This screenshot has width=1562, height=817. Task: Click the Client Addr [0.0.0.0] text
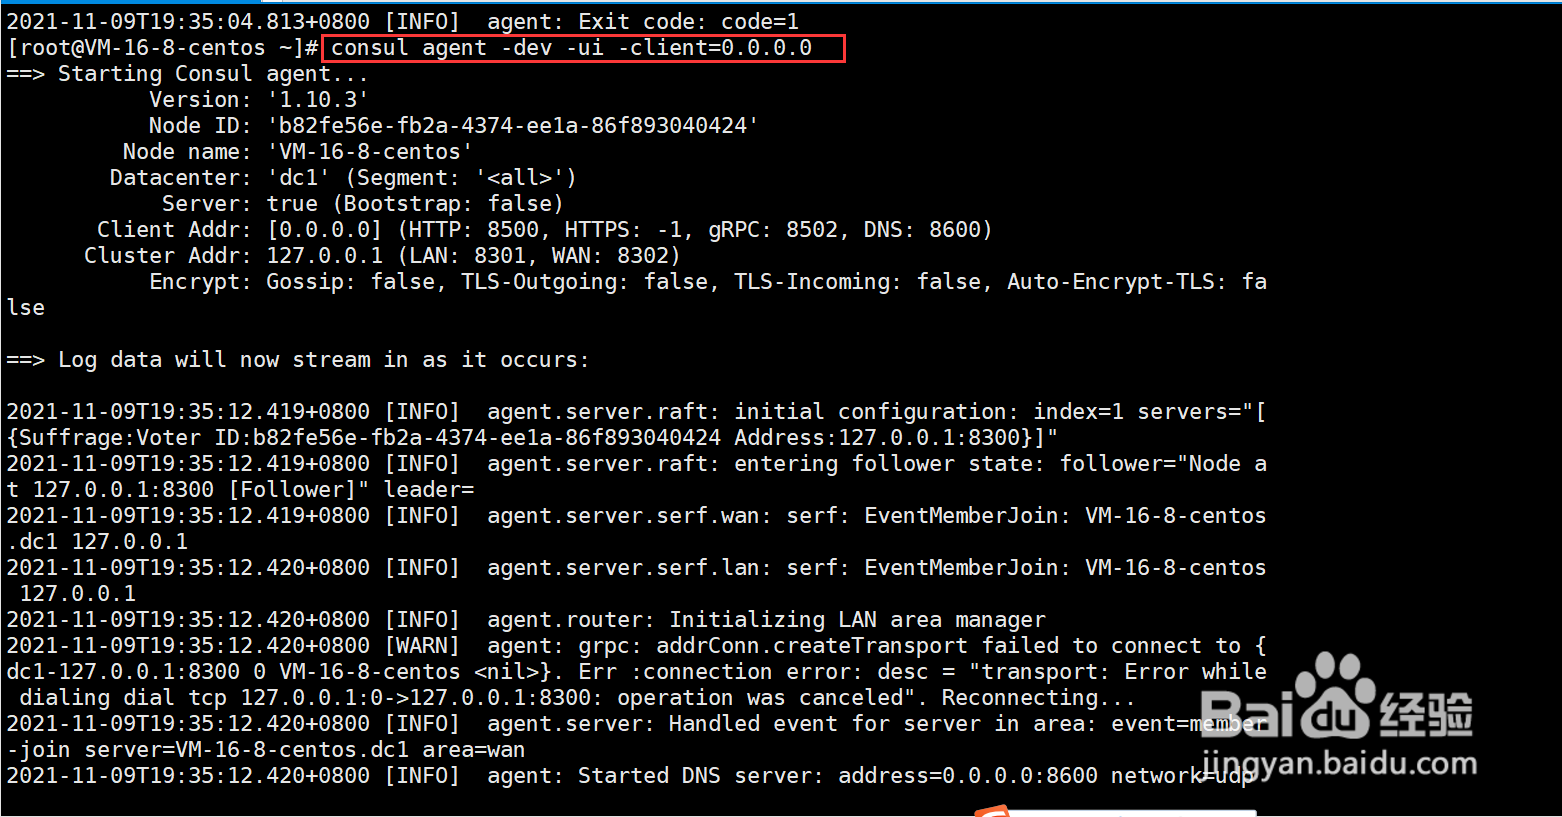coord(324,230)
